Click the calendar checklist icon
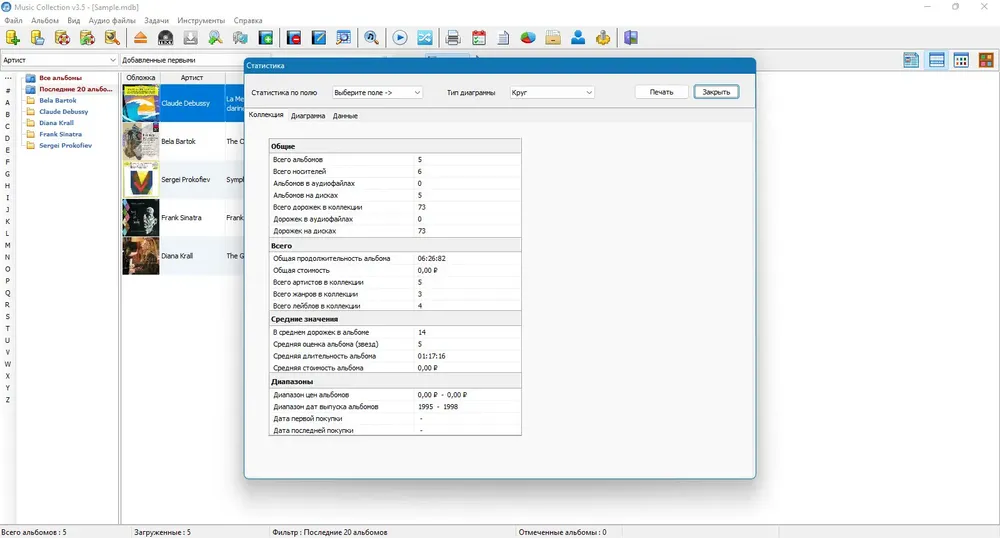 478,38
